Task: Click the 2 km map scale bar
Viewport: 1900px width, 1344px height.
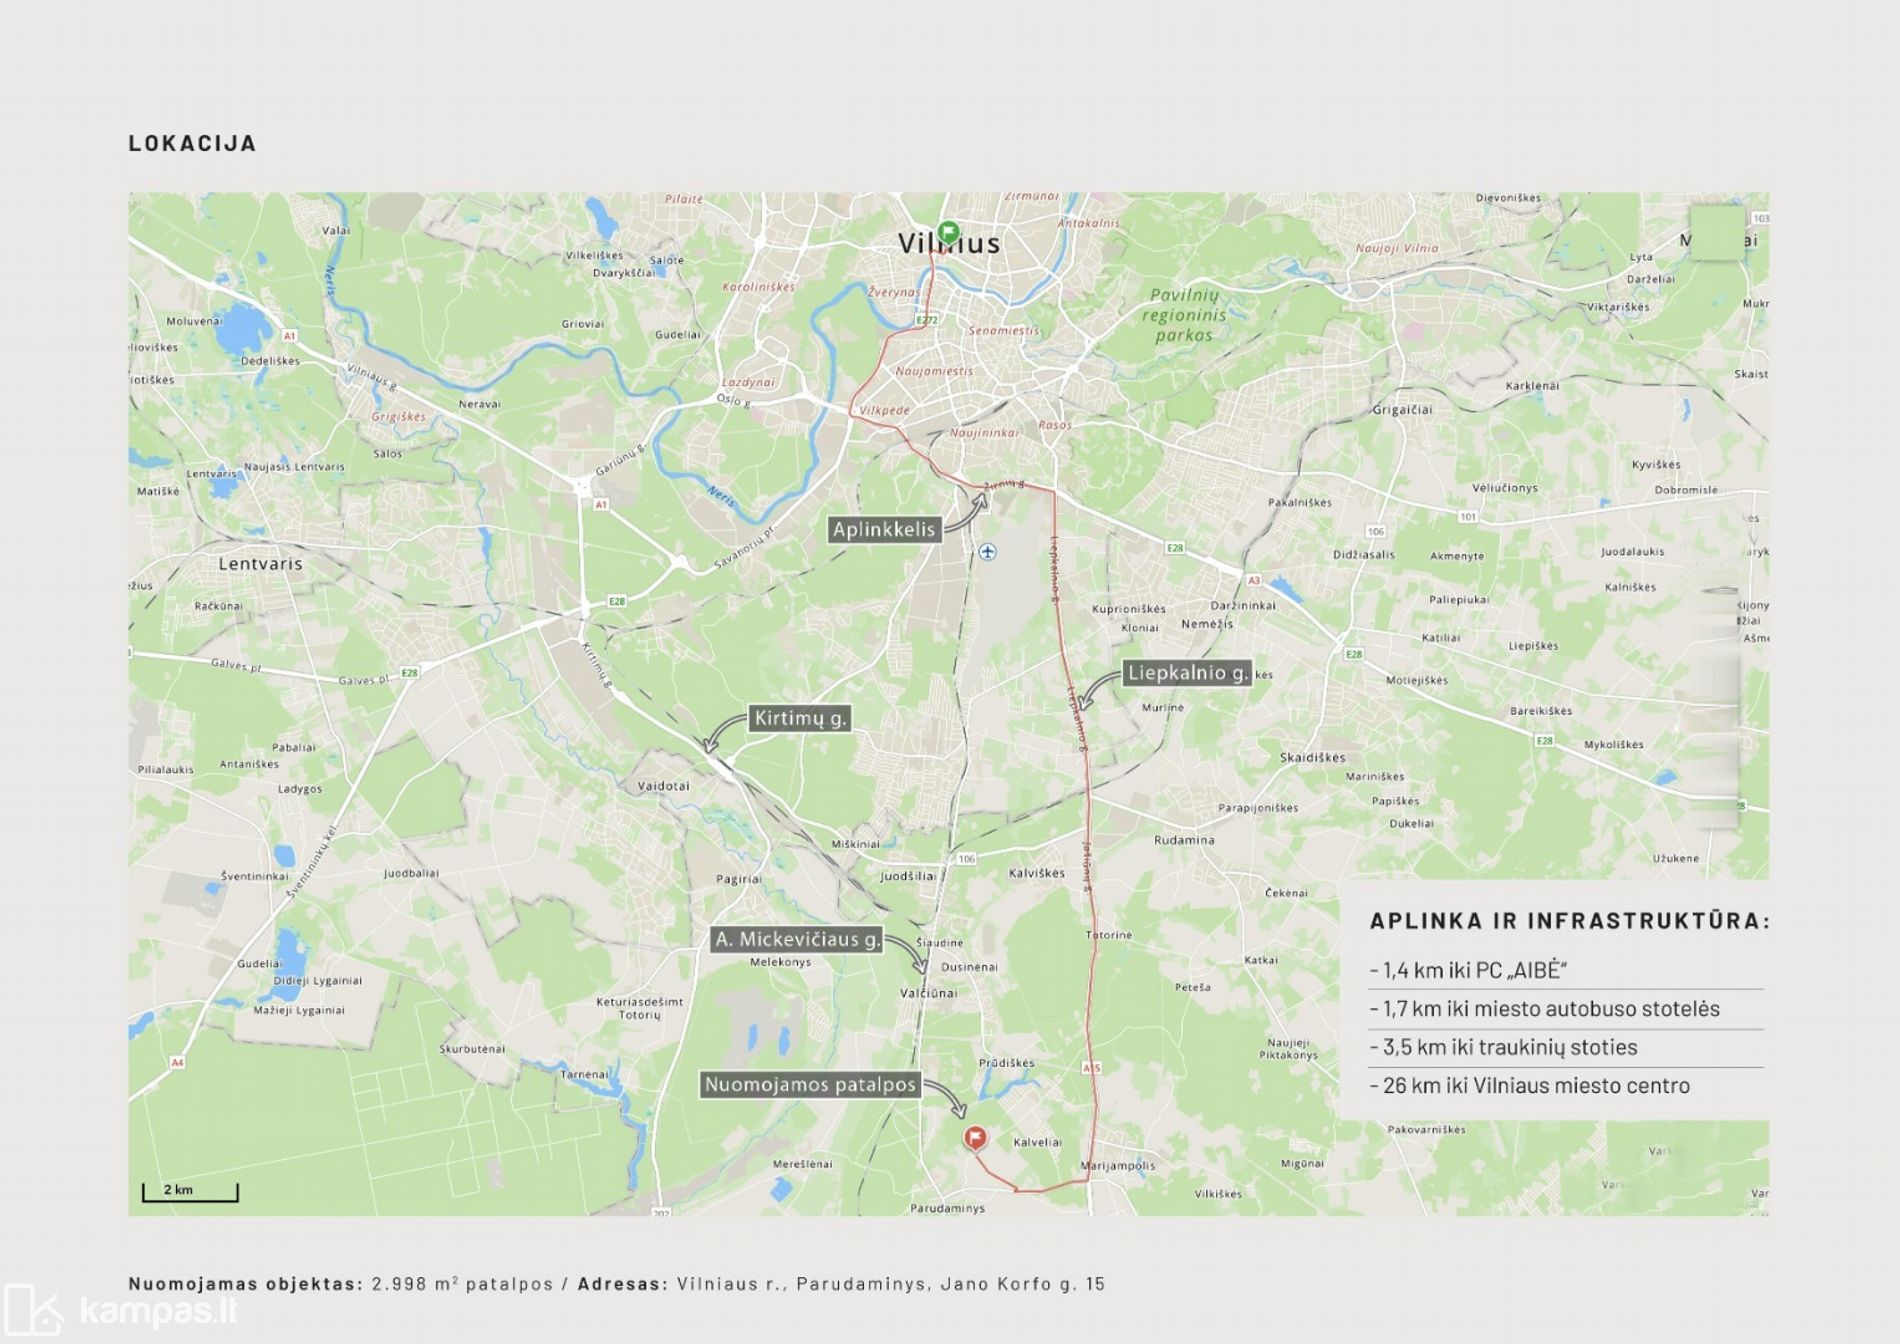Action: tap(190, 1191)
